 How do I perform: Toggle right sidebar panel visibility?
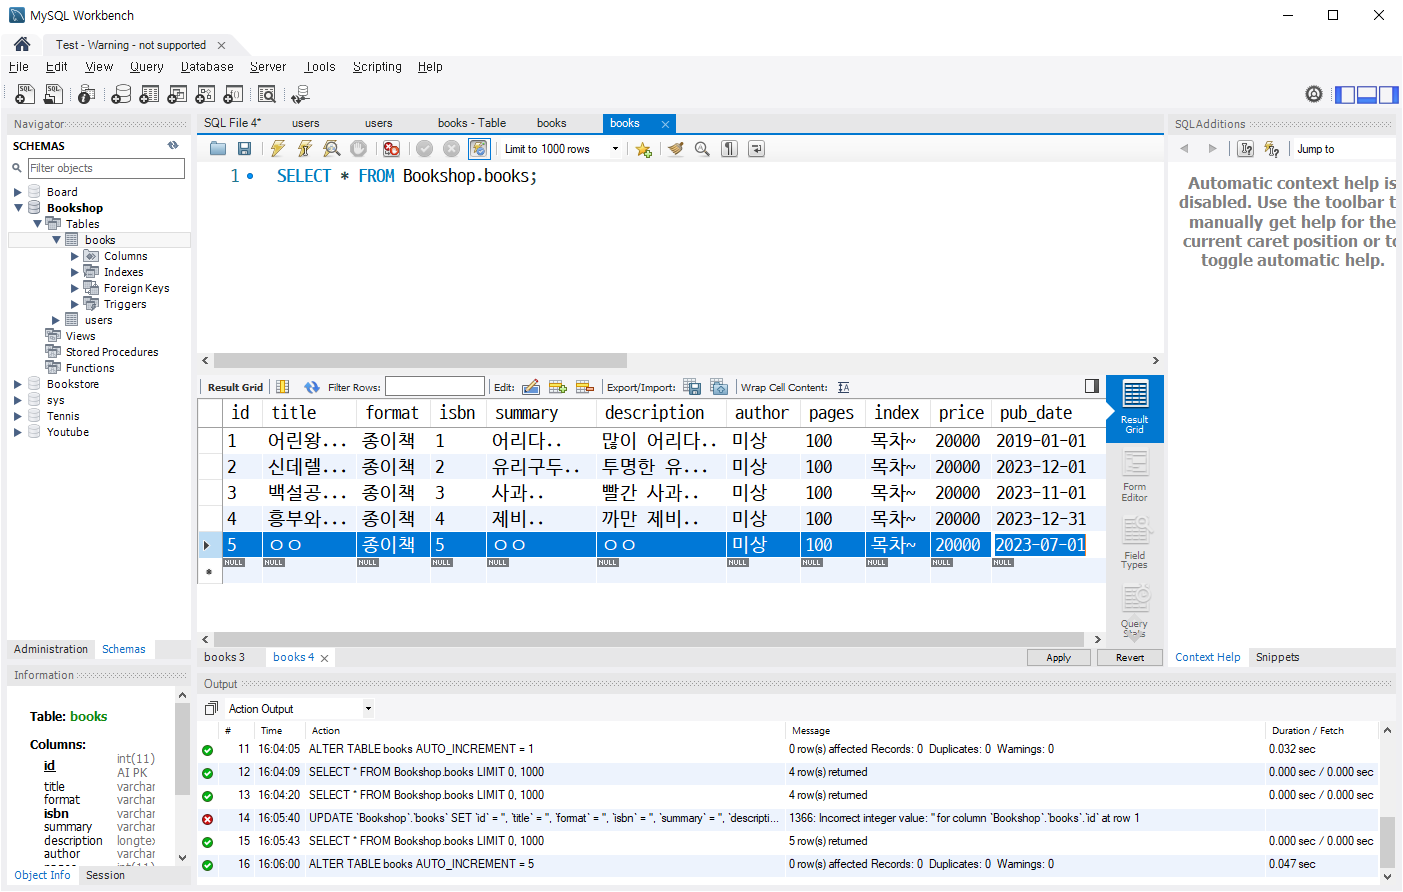click(x=1389, y=95)
